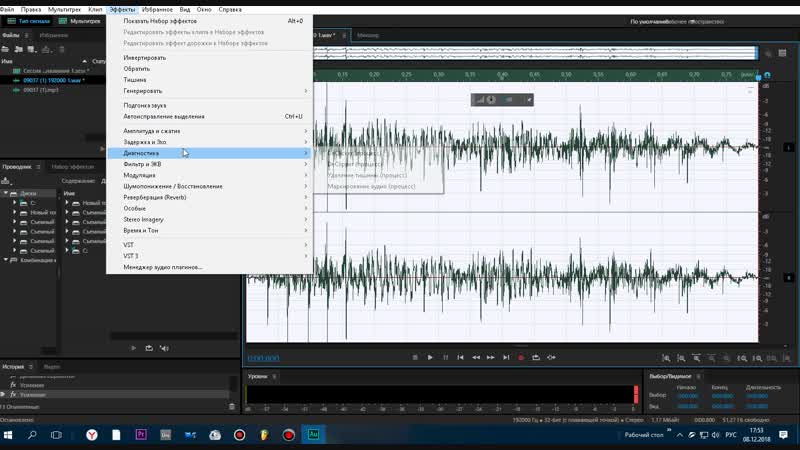800x450 pixels.
Task: Click the magnifier icon right of the overview waveform
Action: pyautogui.click(x=768, y=53)
